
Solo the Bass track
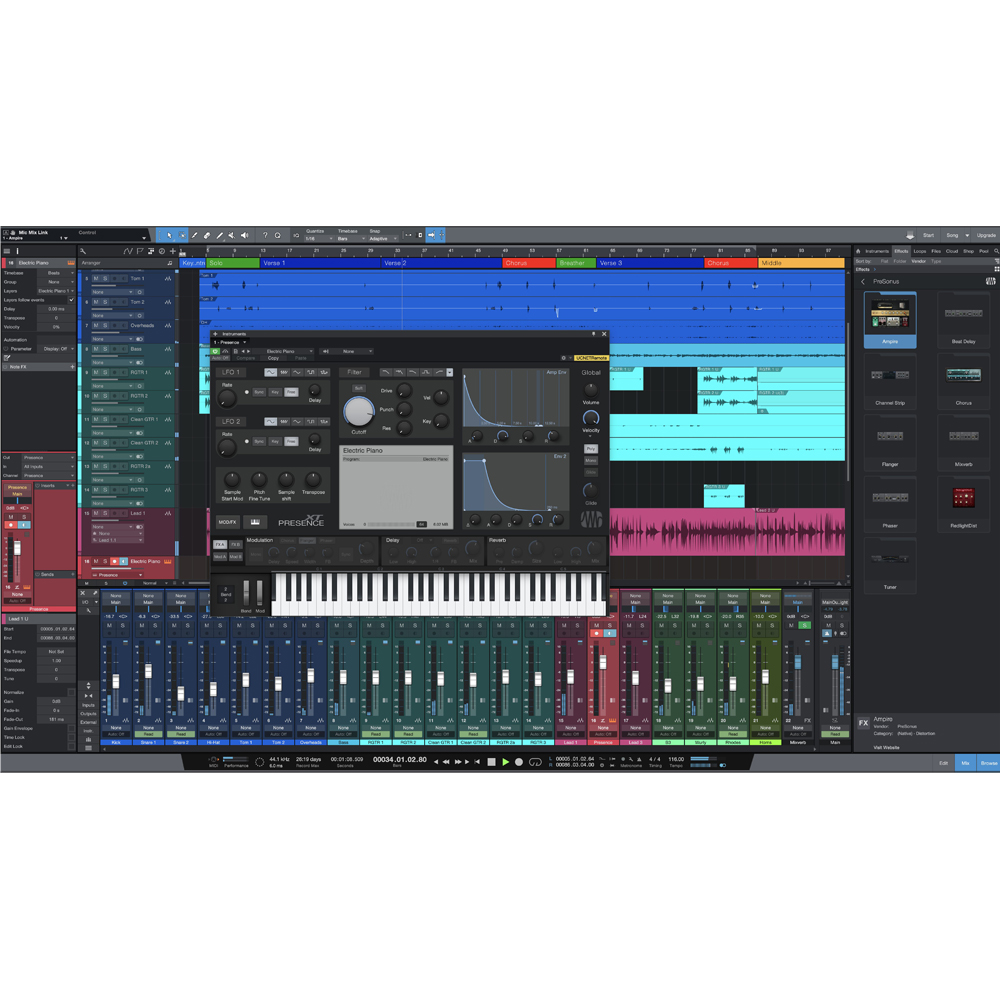click(x=105, y=349)
